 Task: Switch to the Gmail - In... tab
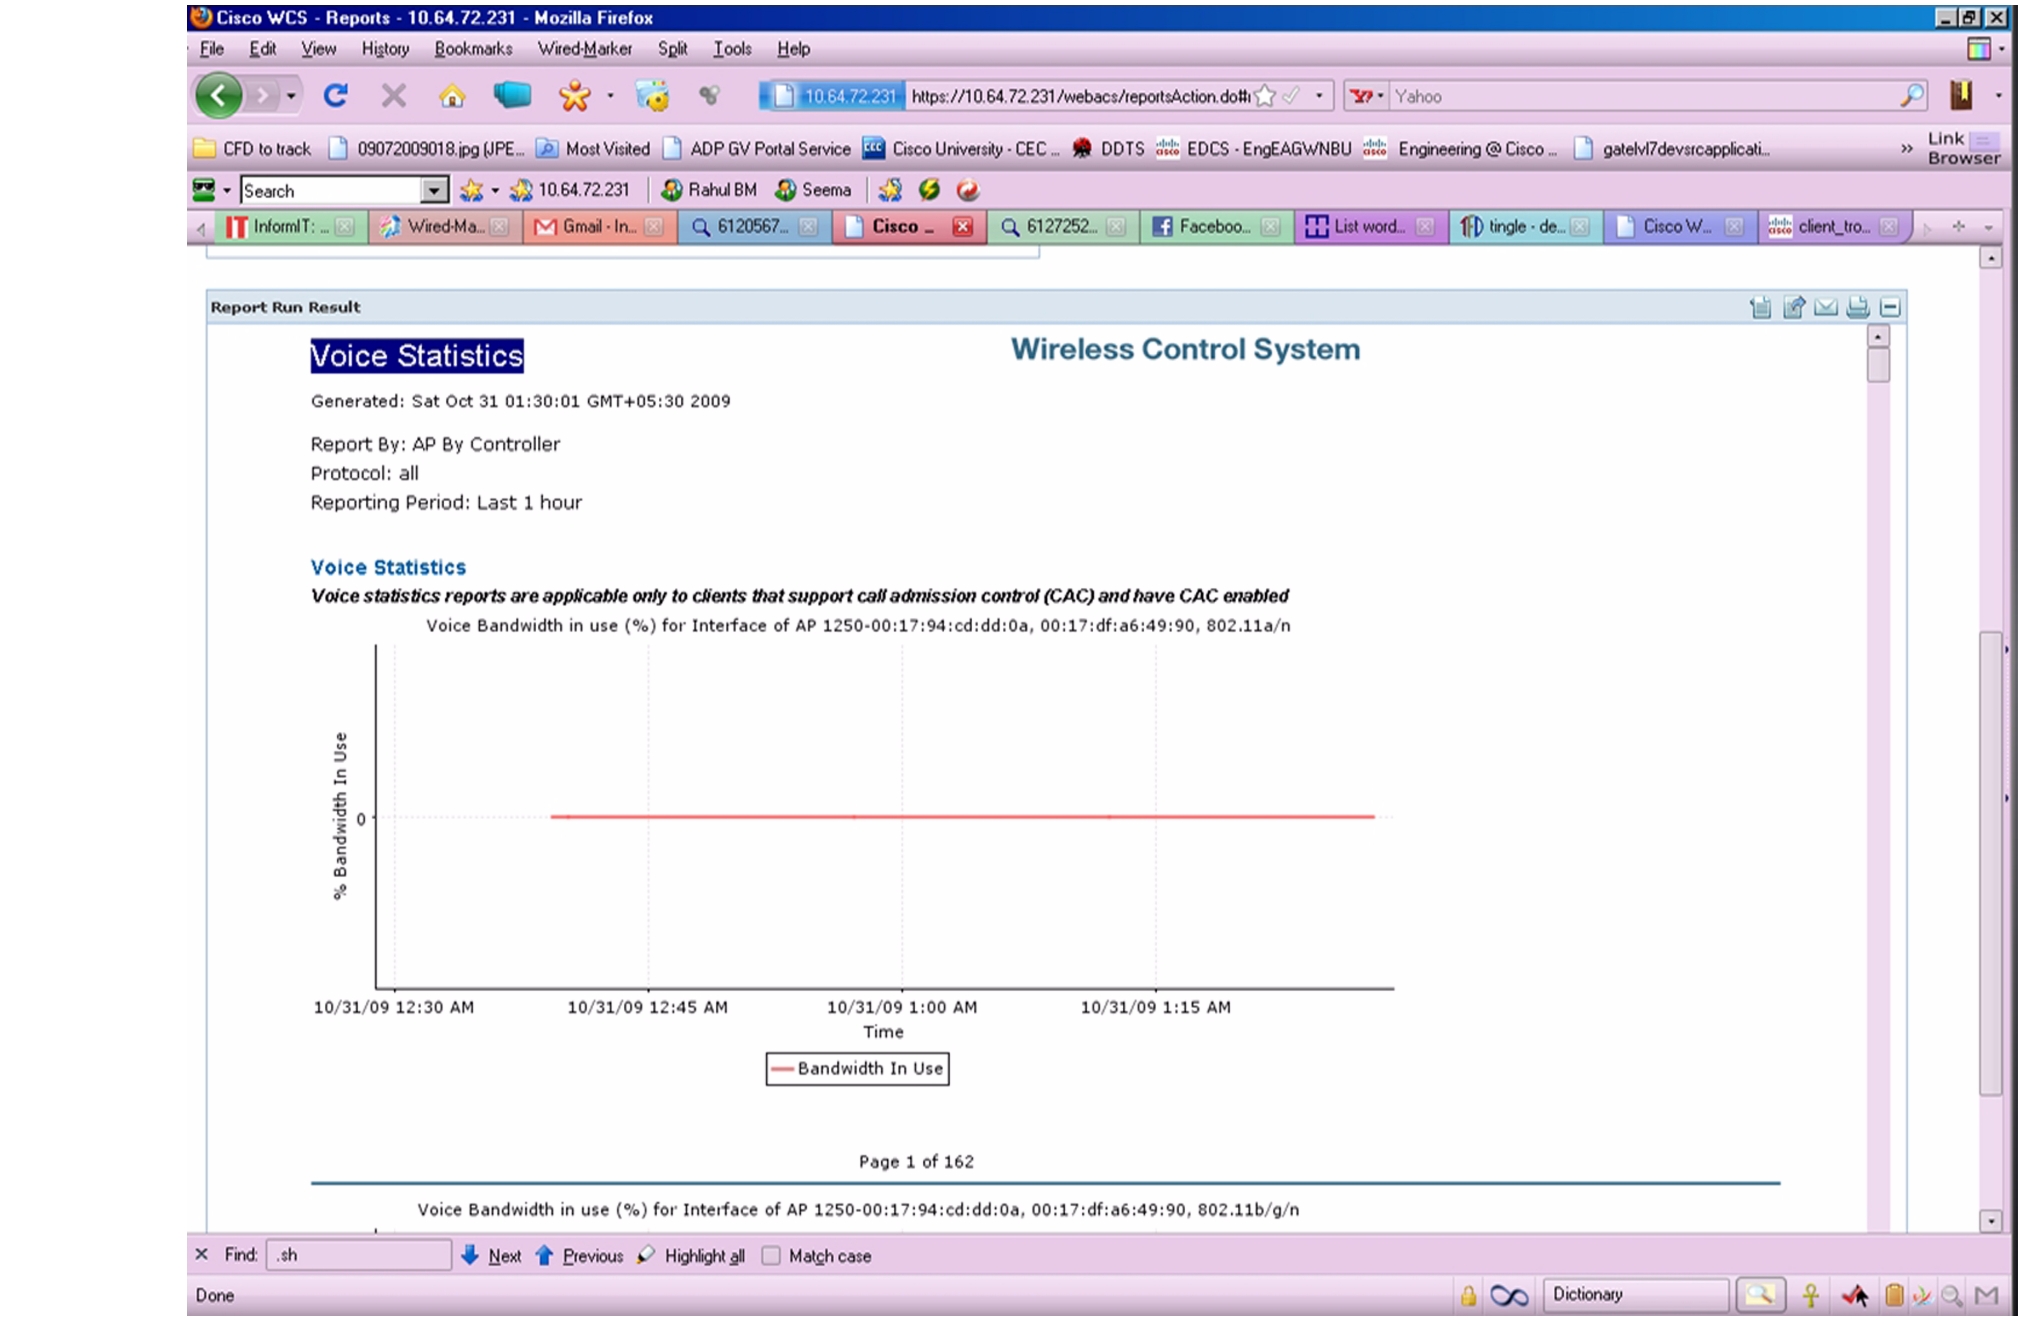coord(598,227)
